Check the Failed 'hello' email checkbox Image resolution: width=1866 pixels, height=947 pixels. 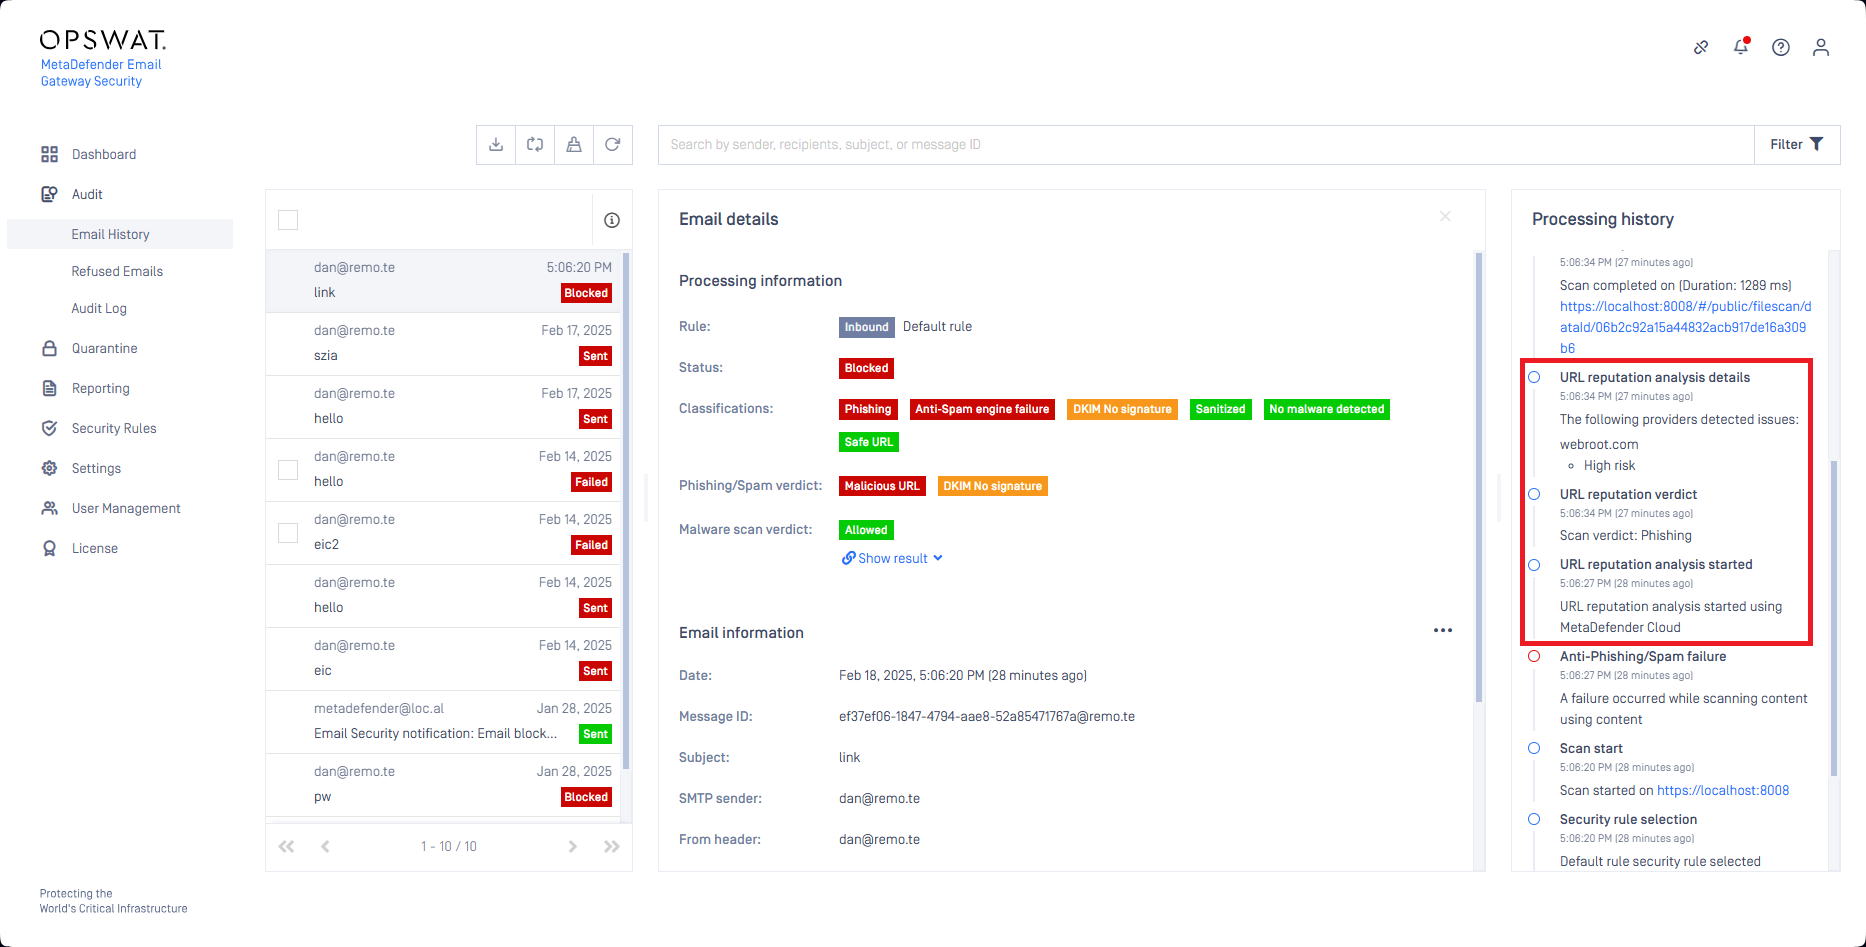pyautogui.click(x=288, y=470)
